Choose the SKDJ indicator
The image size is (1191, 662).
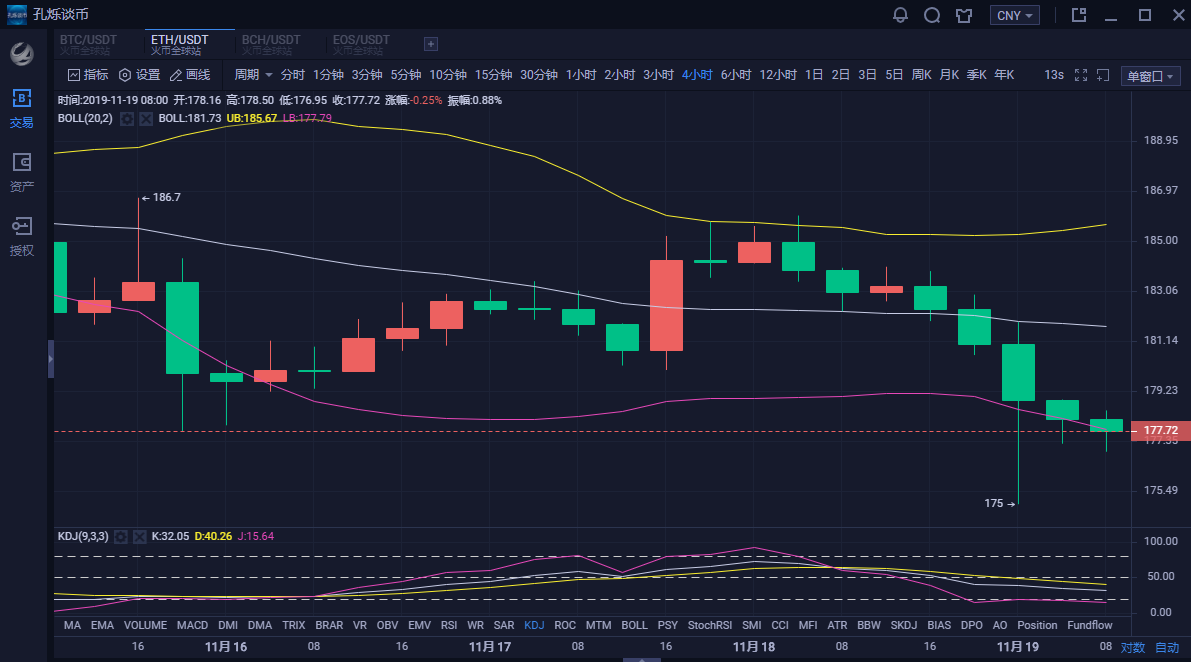click(x=903, y=626)
